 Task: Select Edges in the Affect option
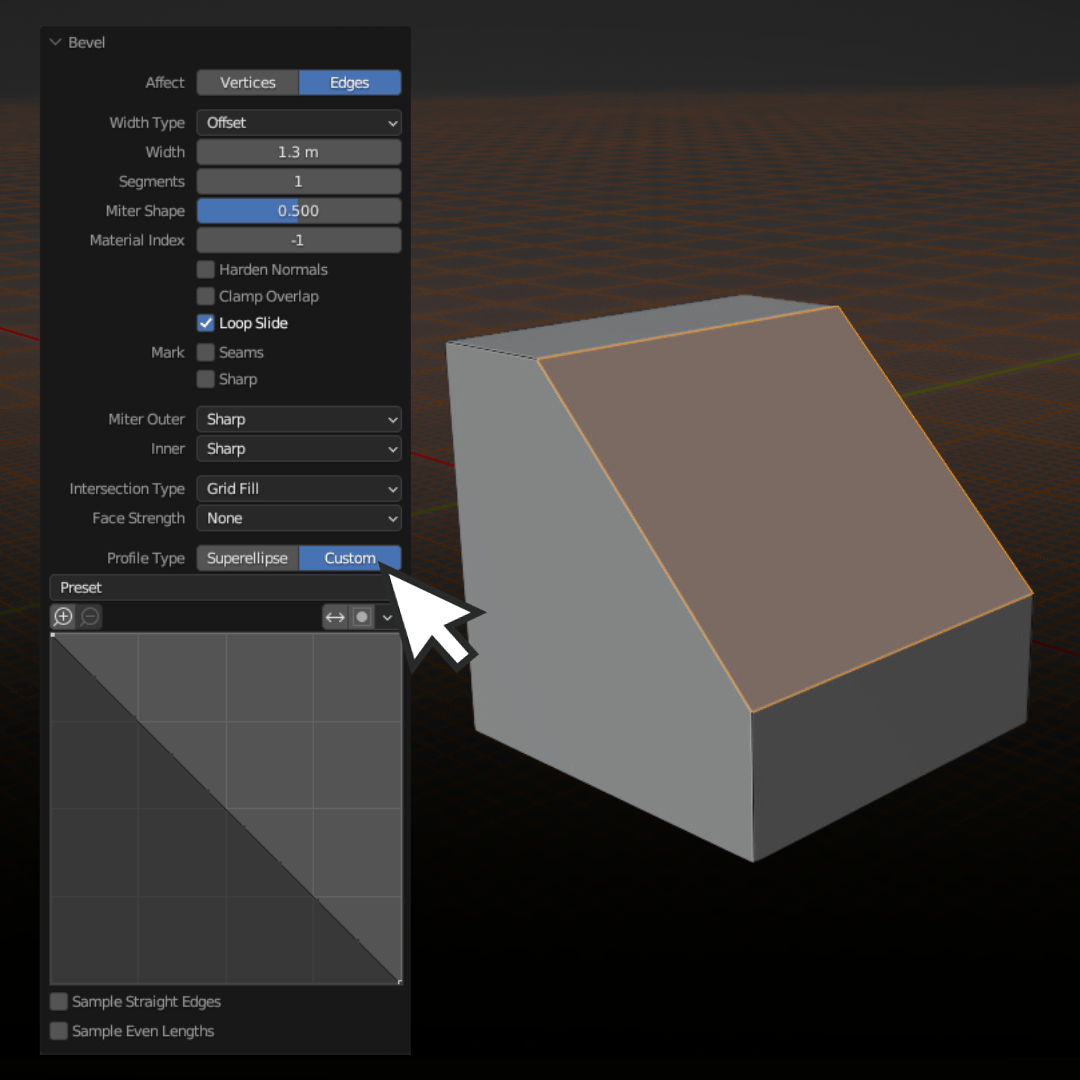(350, 83)
